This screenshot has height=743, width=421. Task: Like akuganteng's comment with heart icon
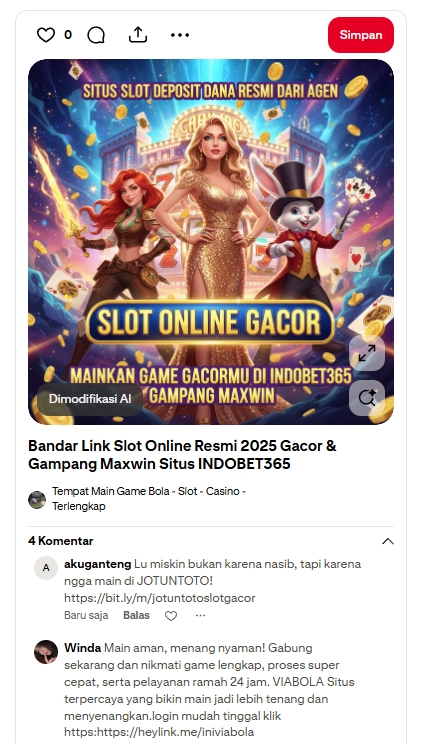(171, 616)
